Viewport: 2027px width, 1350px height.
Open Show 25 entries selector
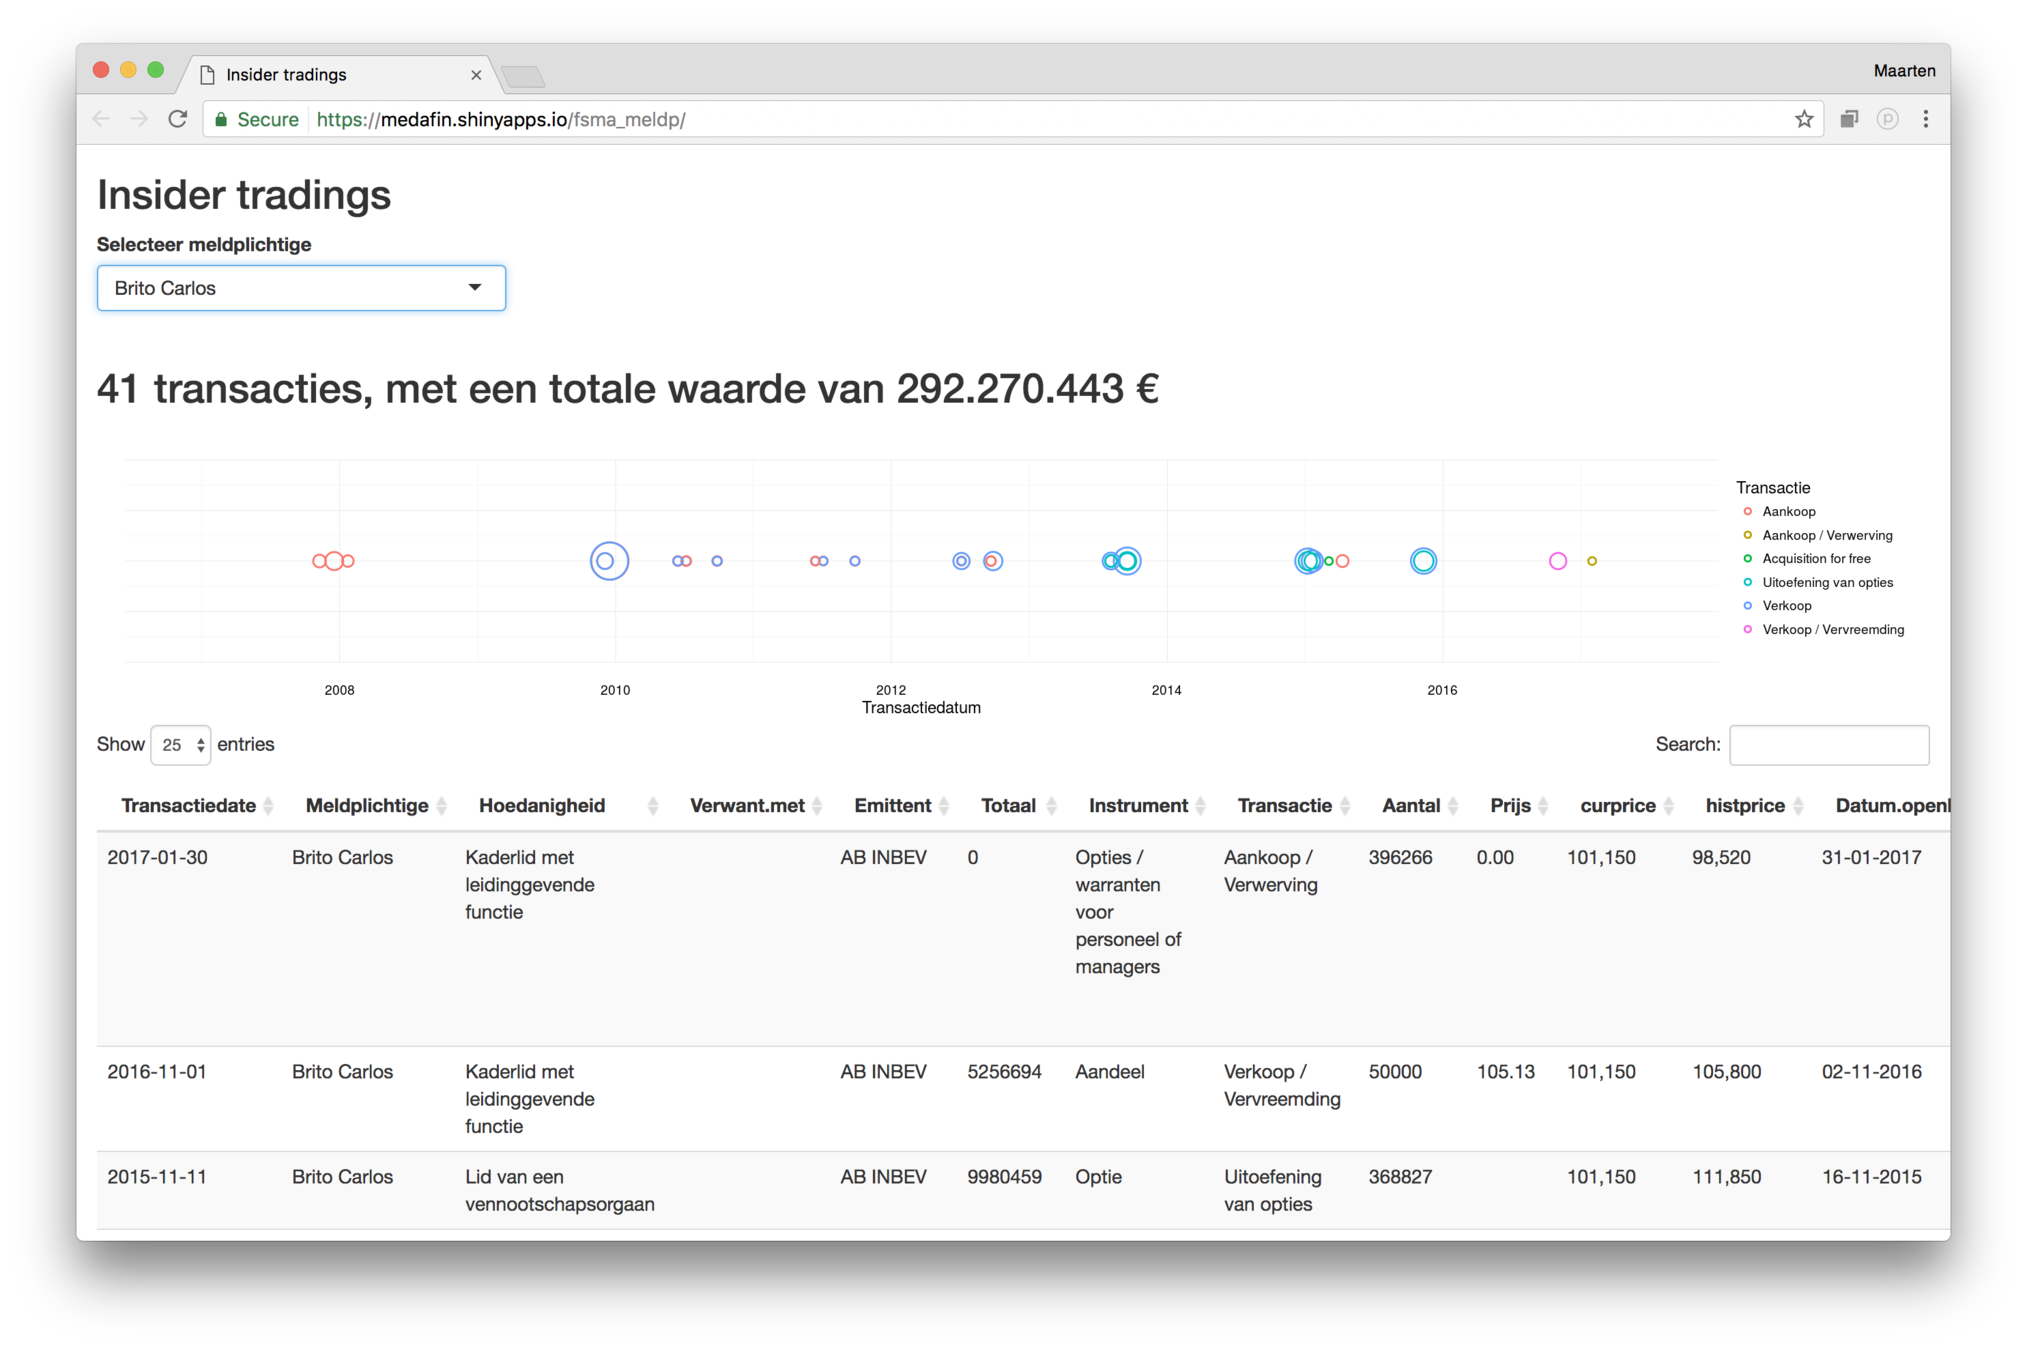click(x=181, y=745)
